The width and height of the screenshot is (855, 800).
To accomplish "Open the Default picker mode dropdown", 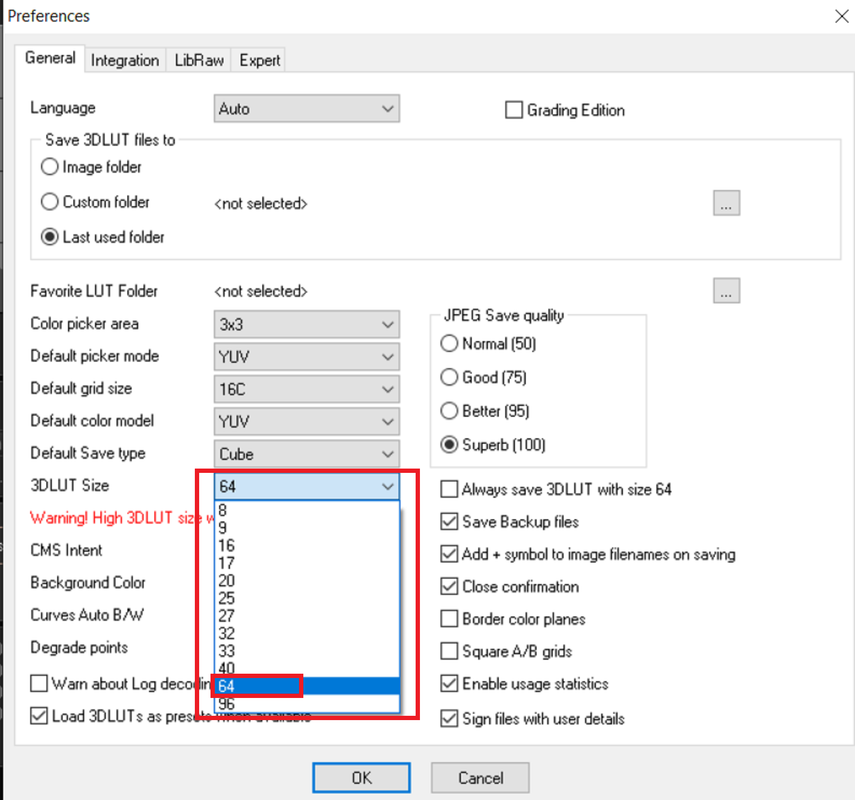I will click(306, 357).
